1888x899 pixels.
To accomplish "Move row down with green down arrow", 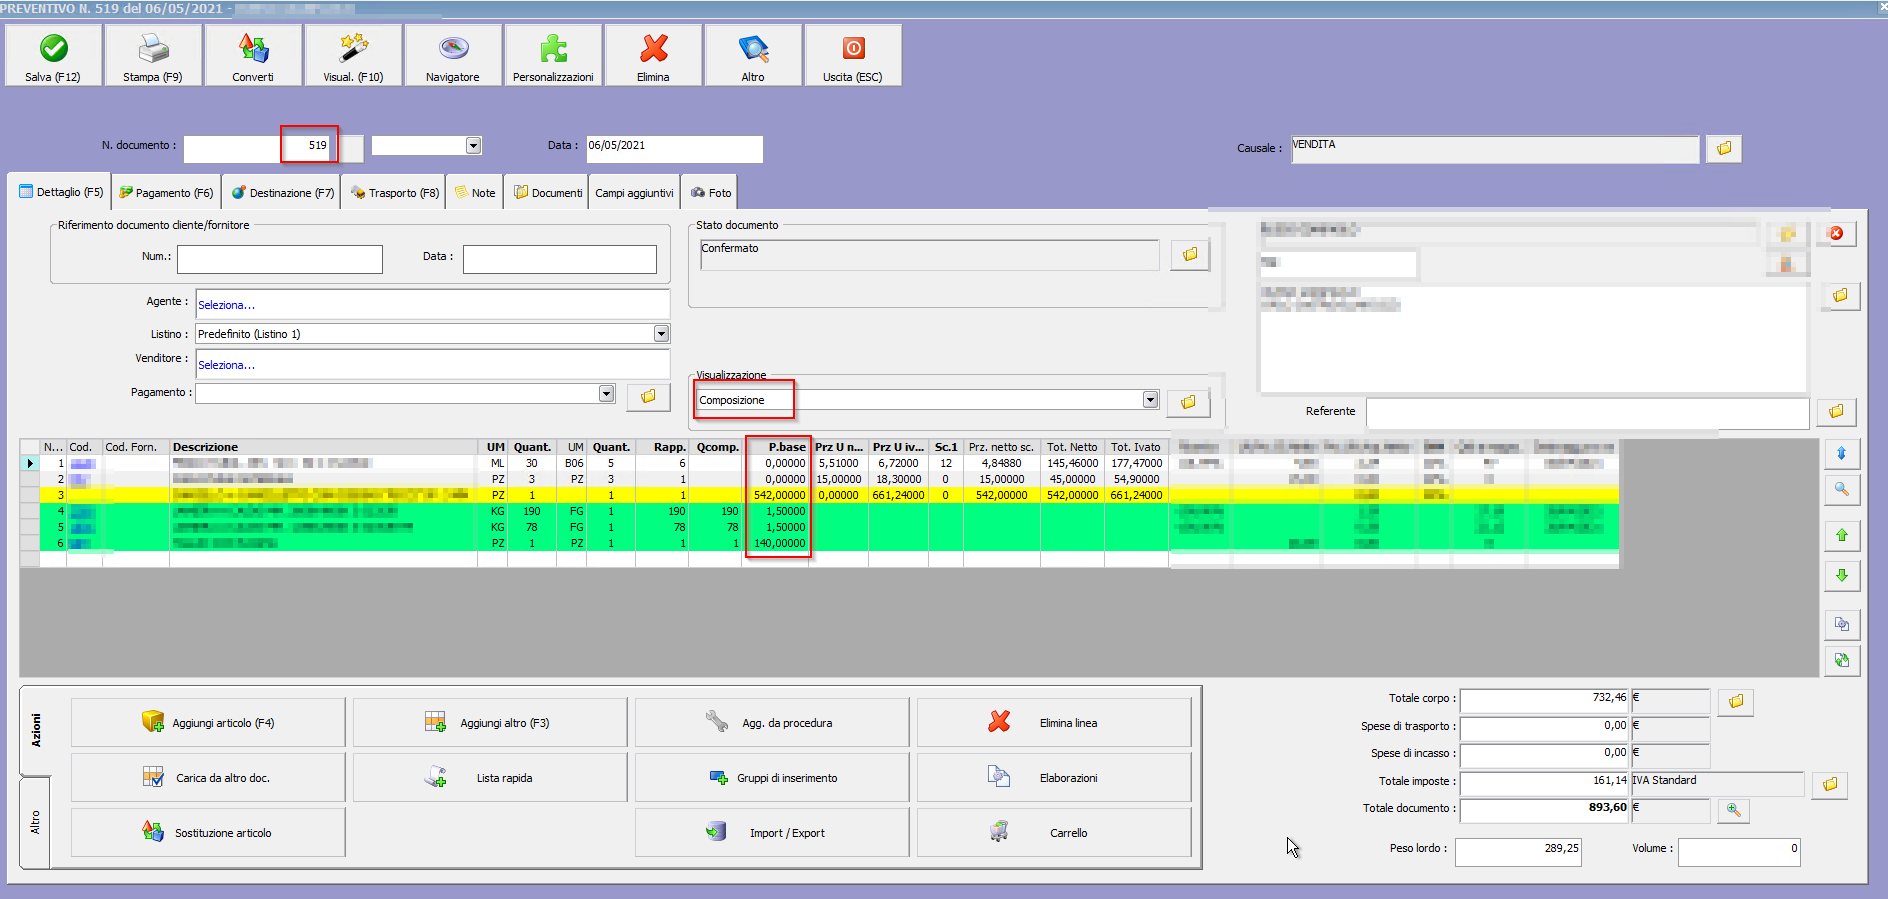I will (x=1841, y=576).
